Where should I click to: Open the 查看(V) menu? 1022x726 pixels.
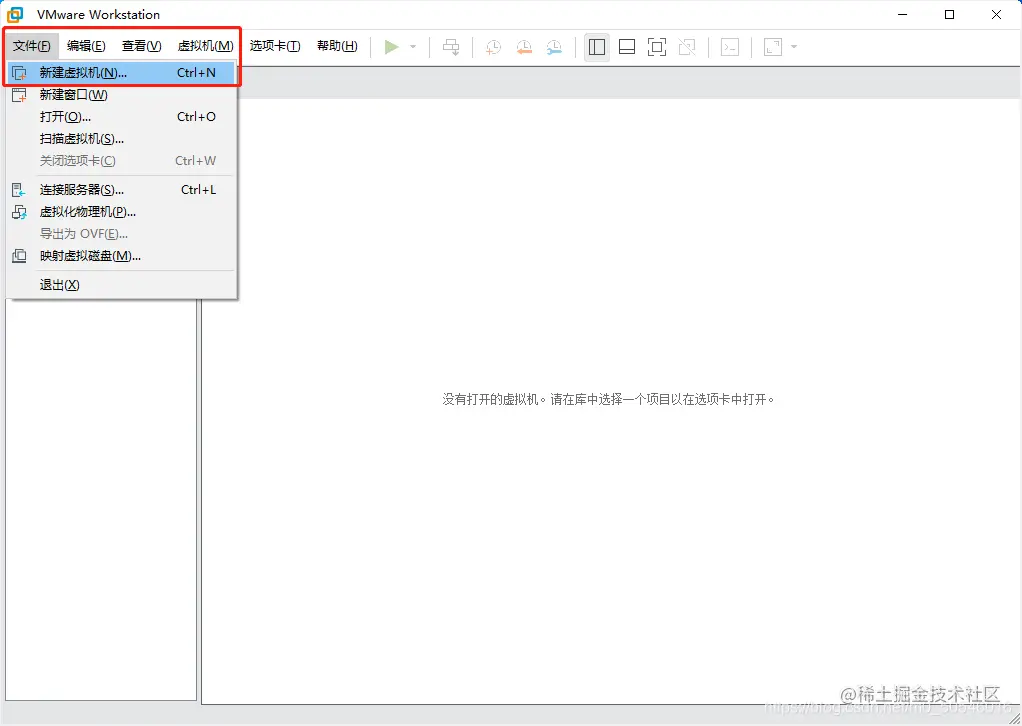pyautogui.click(x=141, y=46)
